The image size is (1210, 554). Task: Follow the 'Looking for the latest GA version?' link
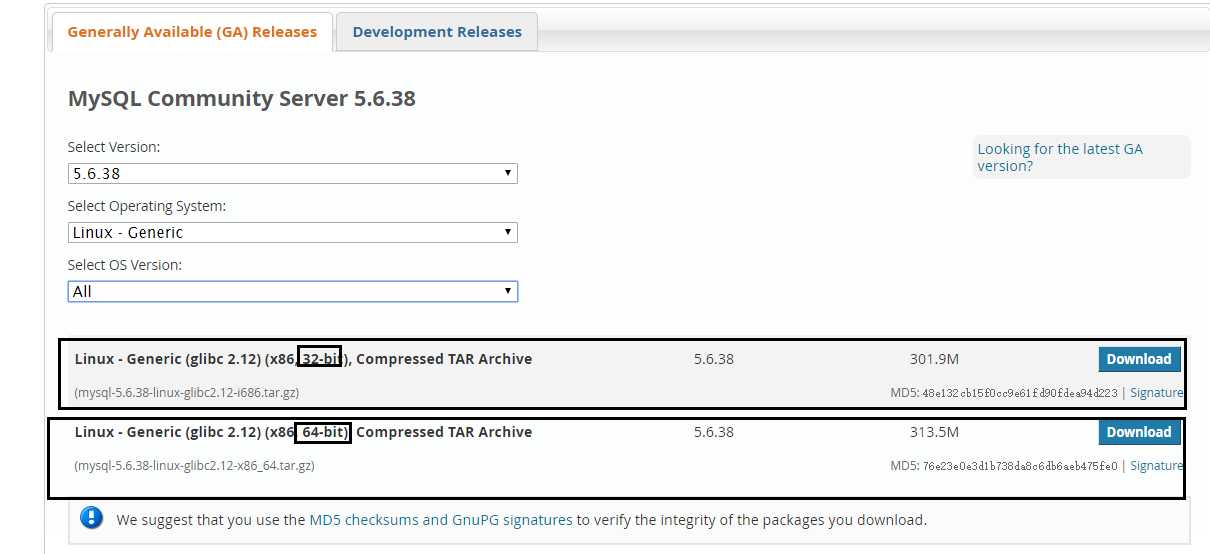click(1060, 157)
